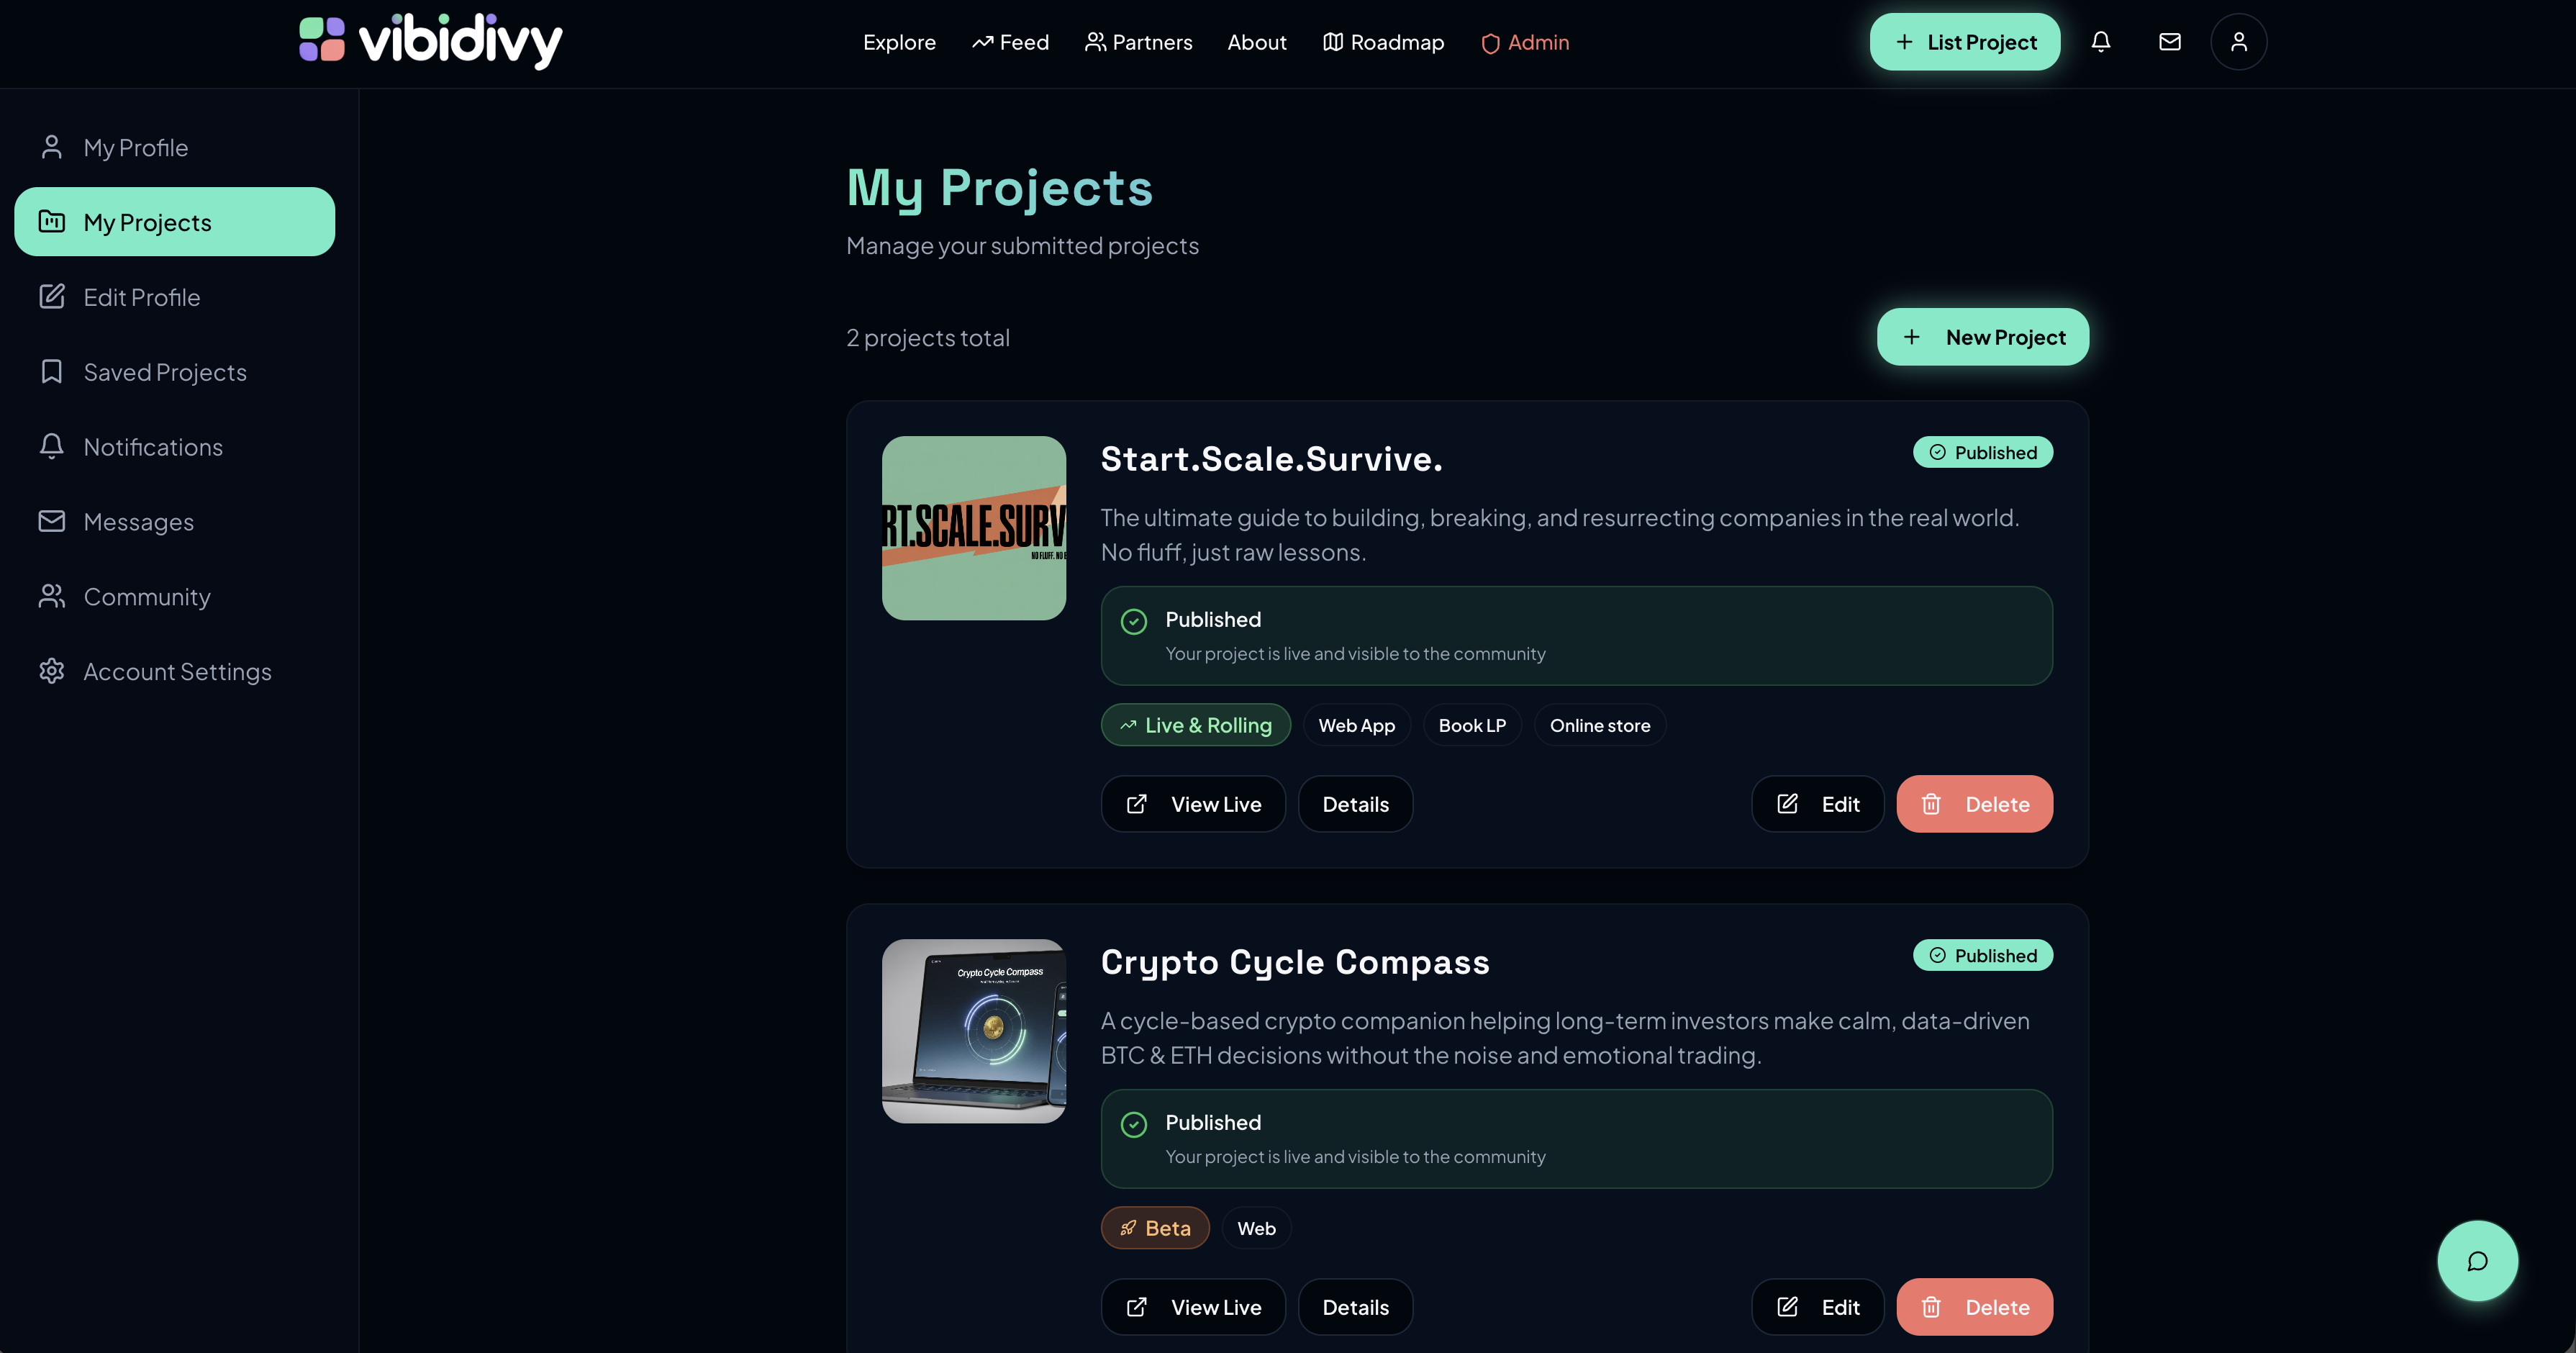Image resolution: width=2576 pixels, height=1353 pixels.
Task: Open the user avatar icon in header
Action: 2238,42
